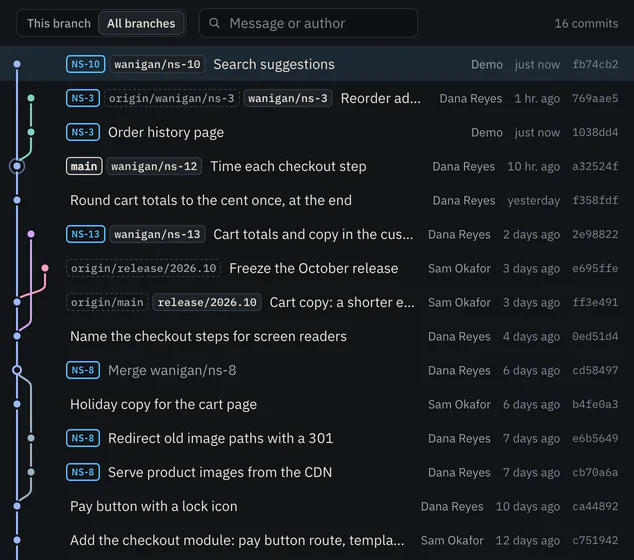
Task: Select Pay button with a lock icon commit
Action: [154, 506]
